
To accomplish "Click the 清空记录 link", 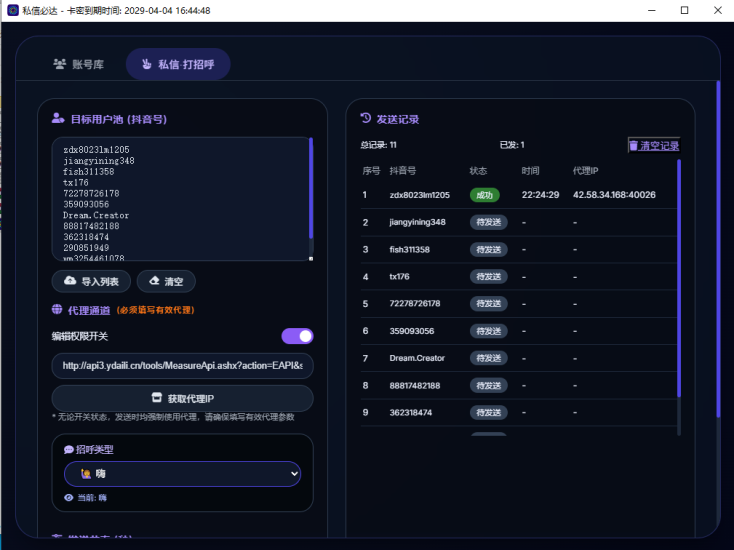I will 654,146.
